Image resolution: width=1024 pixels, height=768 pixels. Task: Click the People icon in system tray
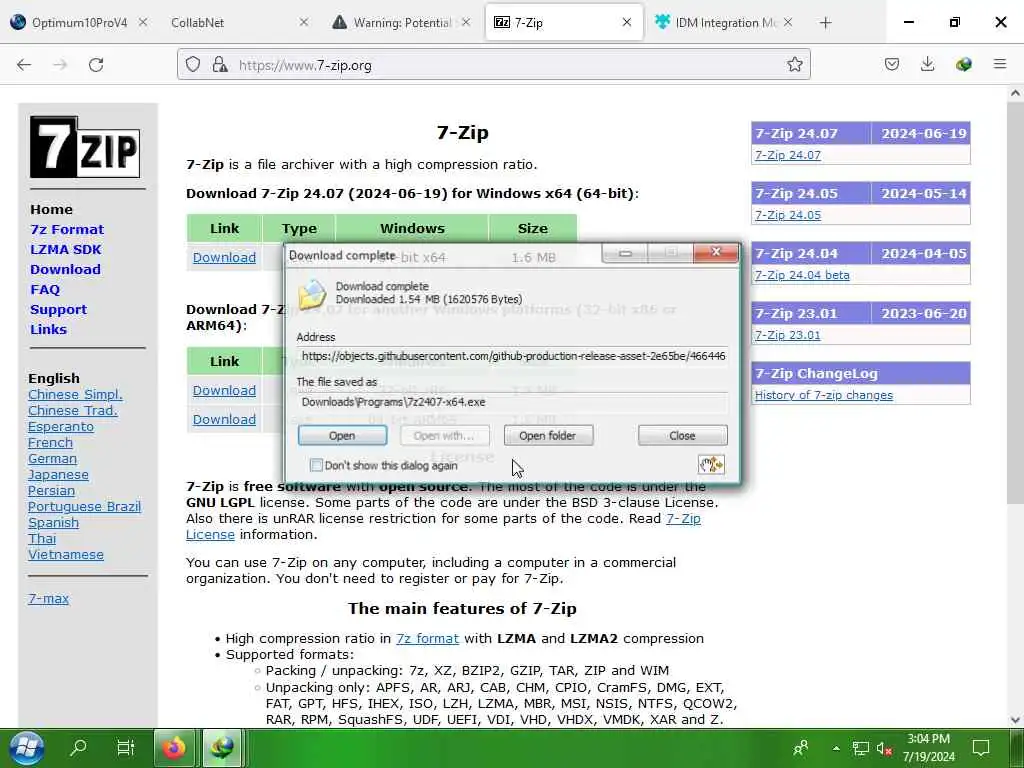point(801,748)
